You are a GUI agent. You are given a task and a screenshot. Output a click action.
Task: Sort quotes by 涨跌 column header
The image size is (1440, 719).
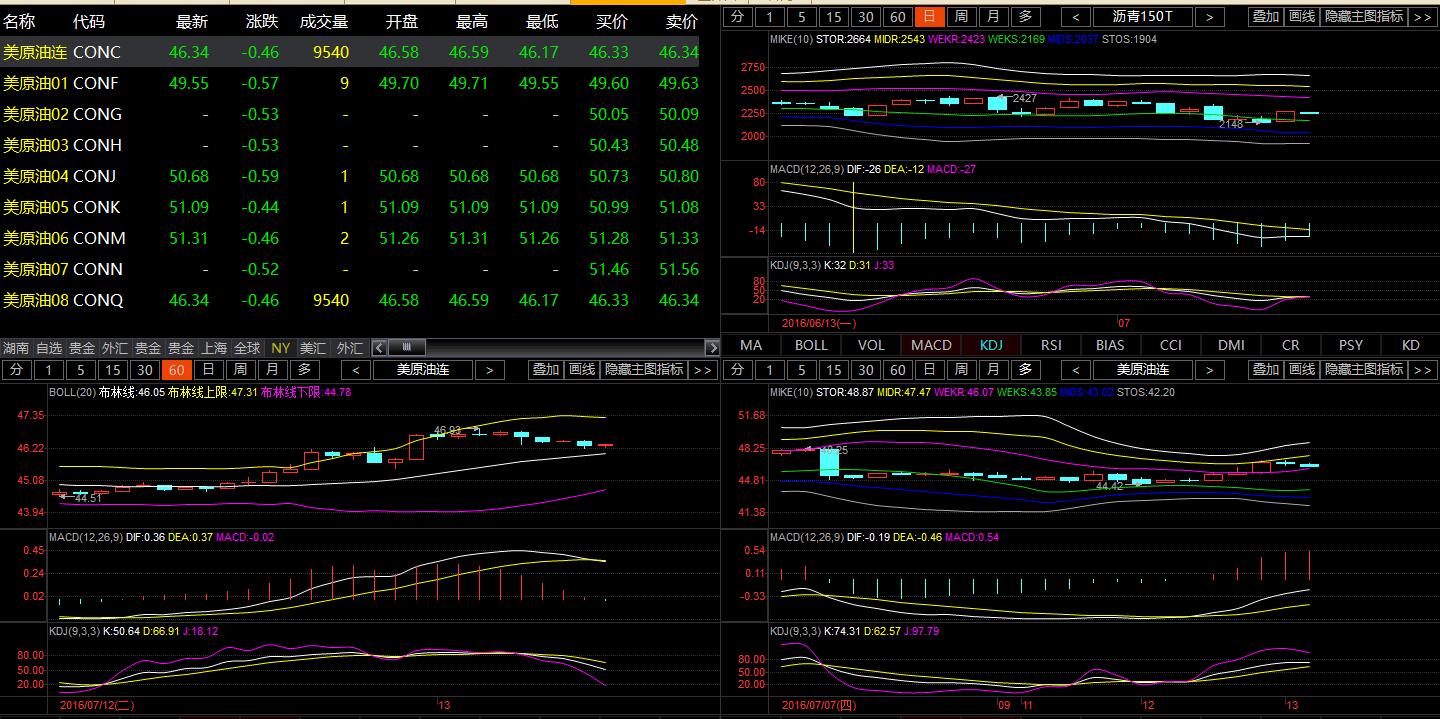[x=262, y=21]
